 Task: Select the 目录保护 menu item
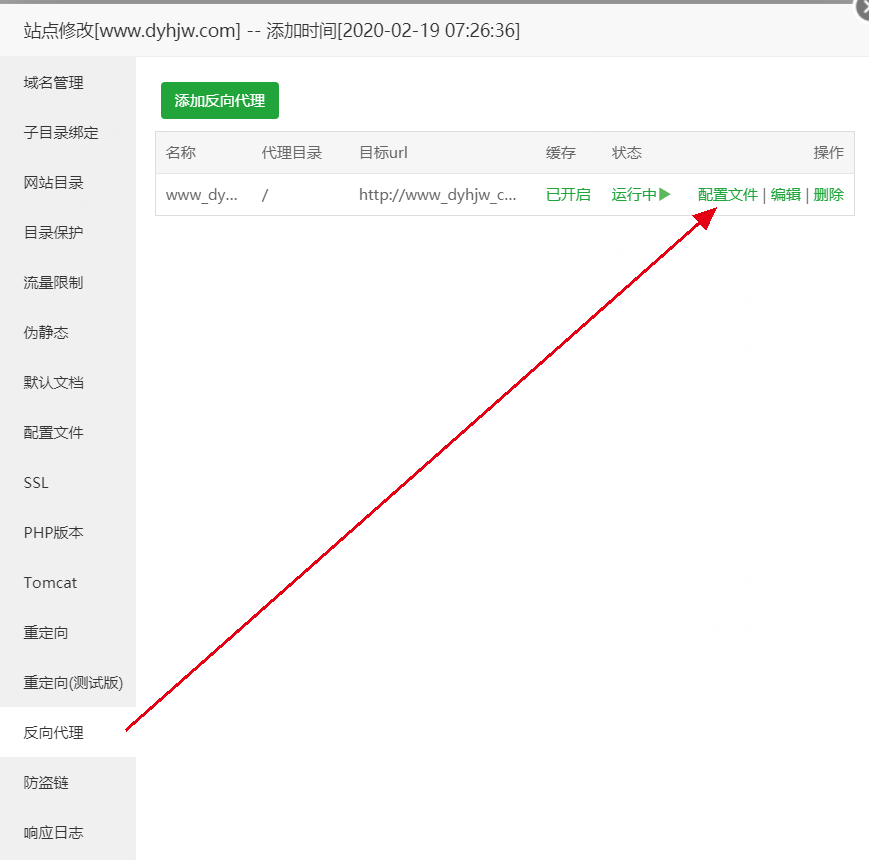click(x=53, y=232)
